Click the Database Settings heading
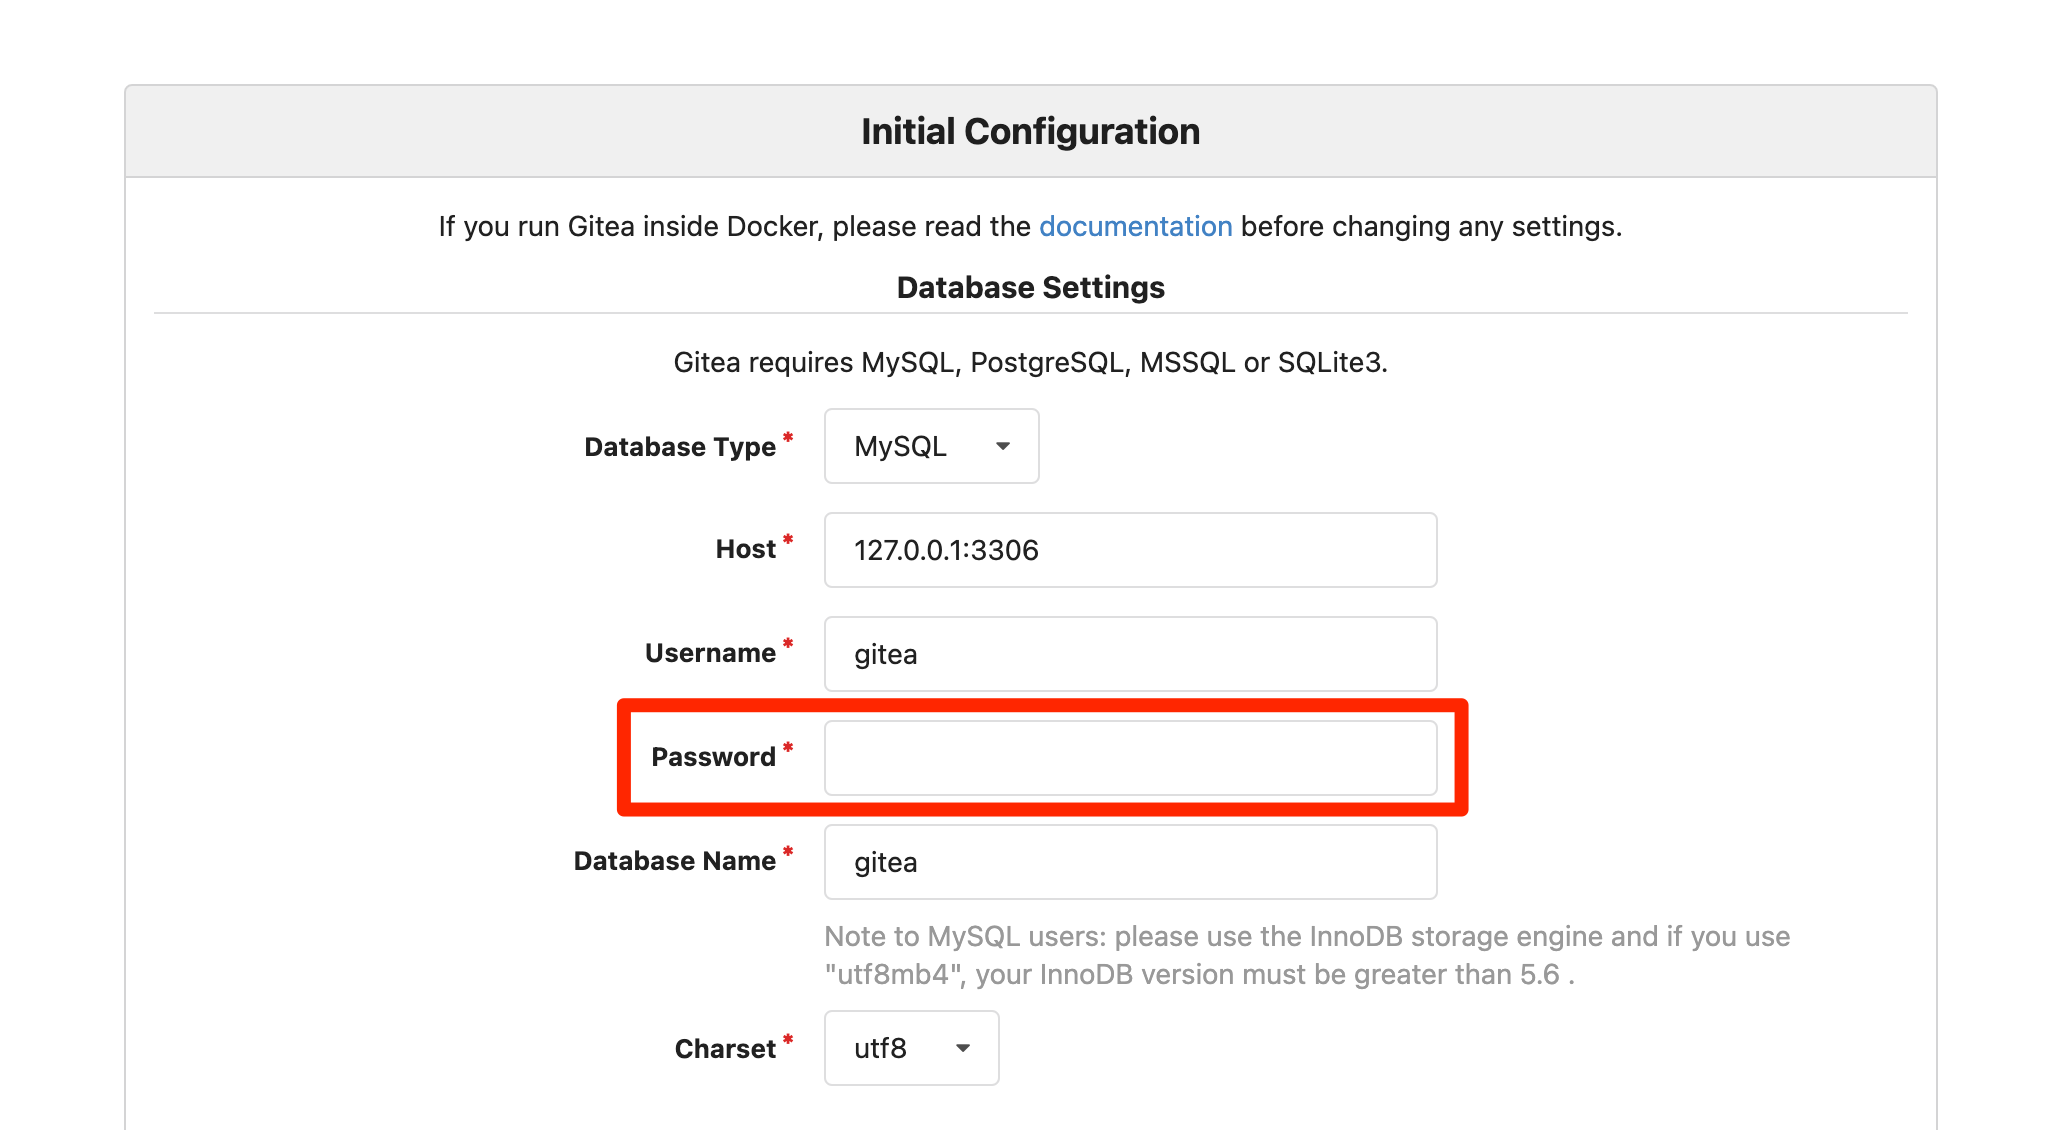2066x1130 pixels. point(1030,287)
